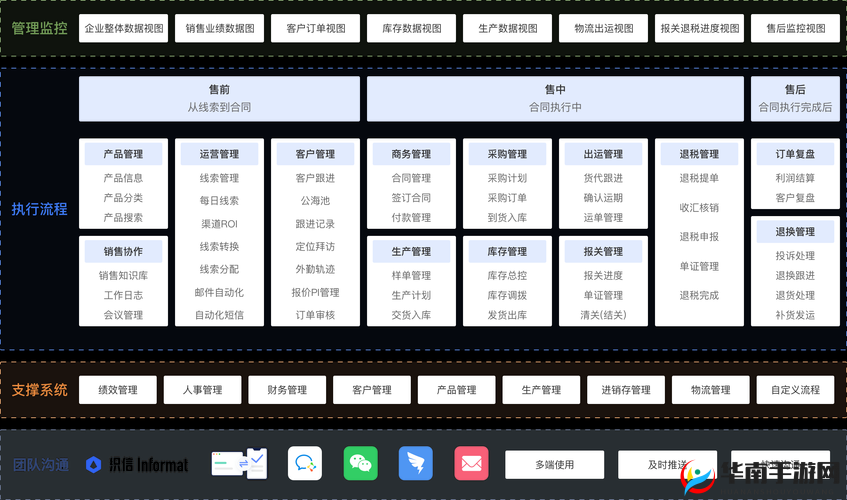Viewport: 847px width, 500px height.
Task: Select 客户订单视图 box
Action: [315, 29]
